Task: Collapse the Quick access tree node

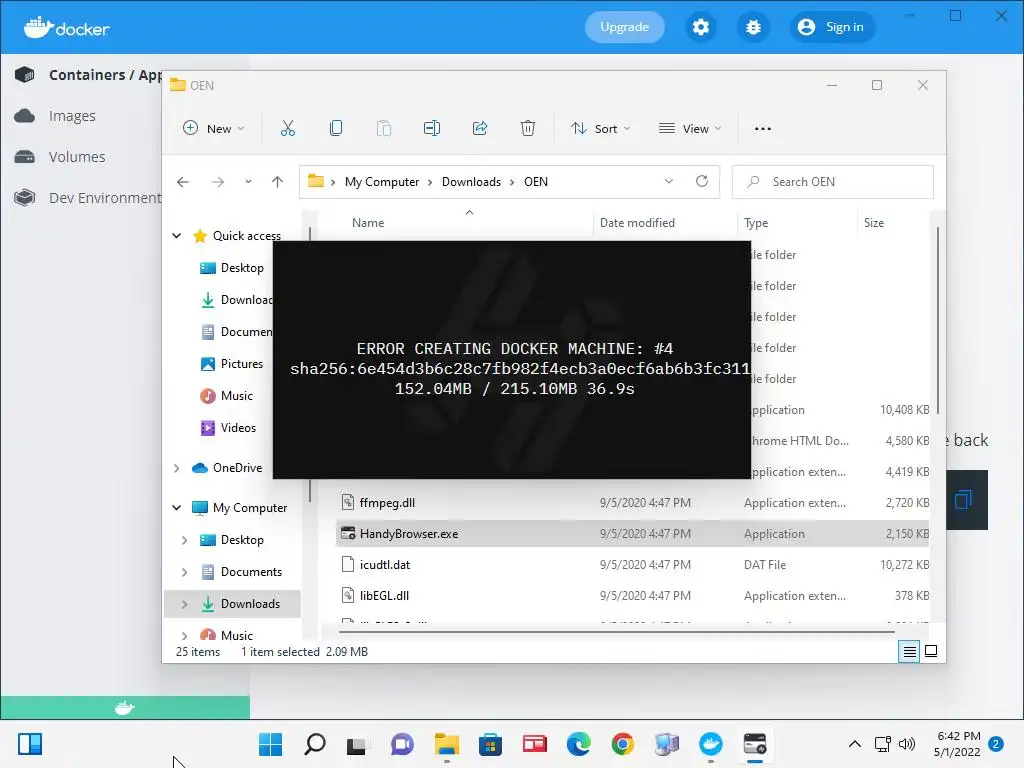Action: point(176,236)
